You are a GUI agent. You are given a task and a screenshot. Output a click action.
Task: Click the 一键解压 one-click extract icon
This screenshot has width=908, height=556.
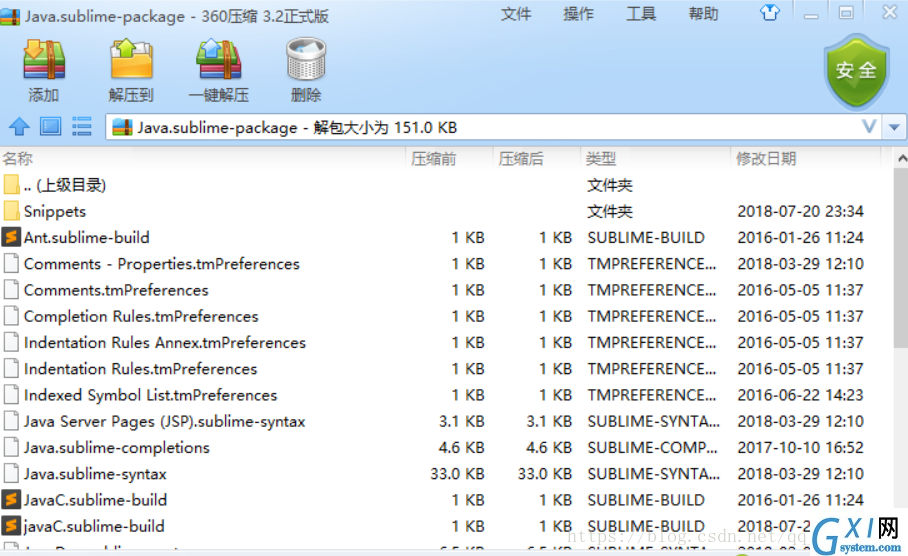click(x=219, y=60)
